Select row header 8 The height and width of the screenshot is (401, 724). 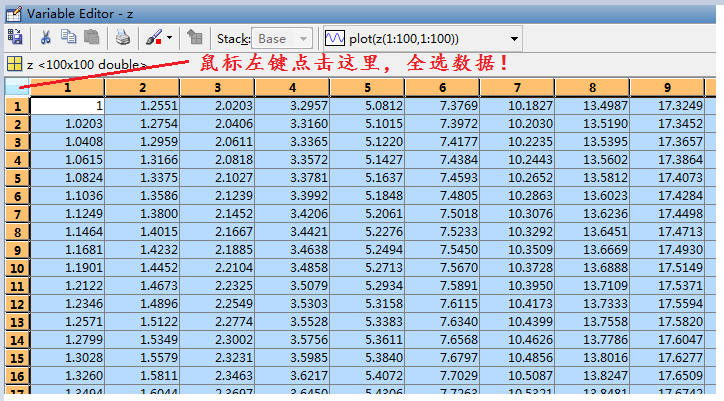(x=18, y=232)
